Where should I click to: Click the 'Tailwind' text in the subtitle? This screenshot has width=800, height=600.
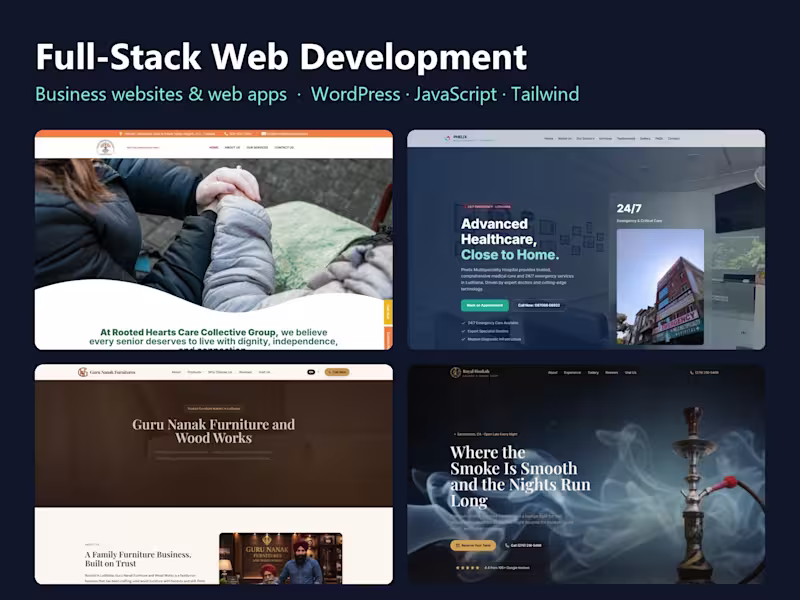coord(545,94)
